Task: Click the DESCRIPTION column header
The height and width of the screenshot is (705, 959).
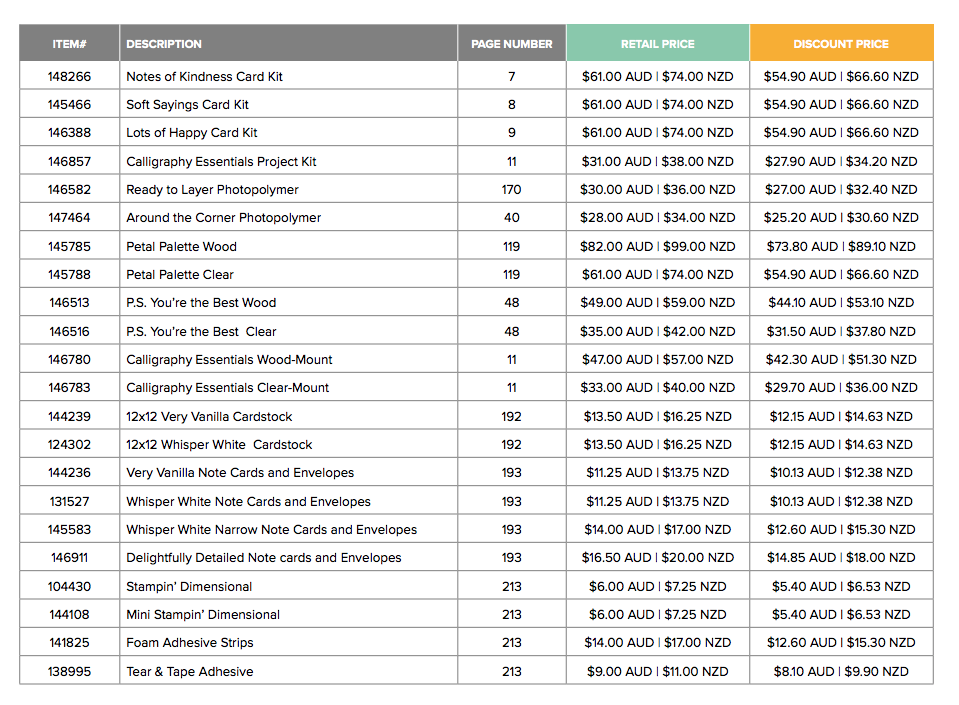Action: (164, 44)
